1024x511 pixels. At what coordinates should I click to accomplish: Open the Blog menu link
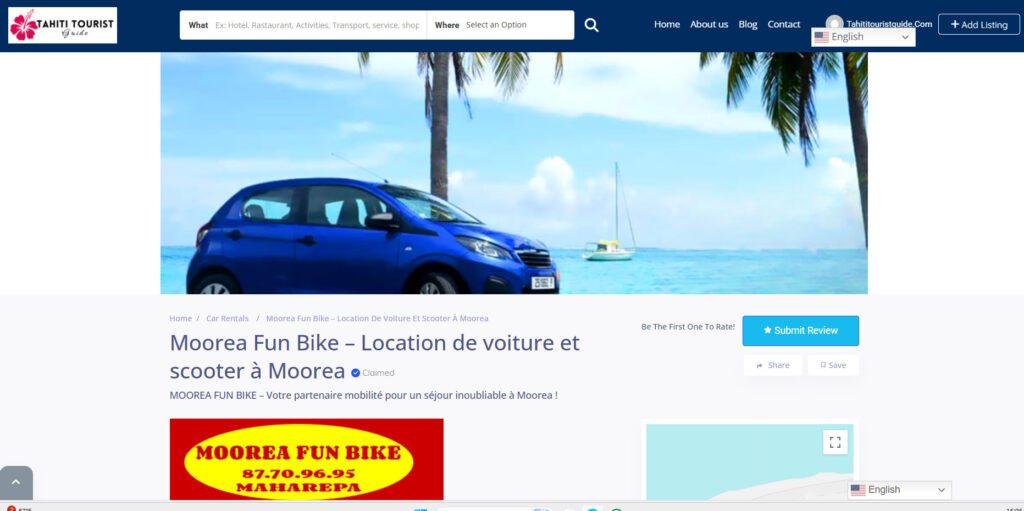tap(748, 25)
